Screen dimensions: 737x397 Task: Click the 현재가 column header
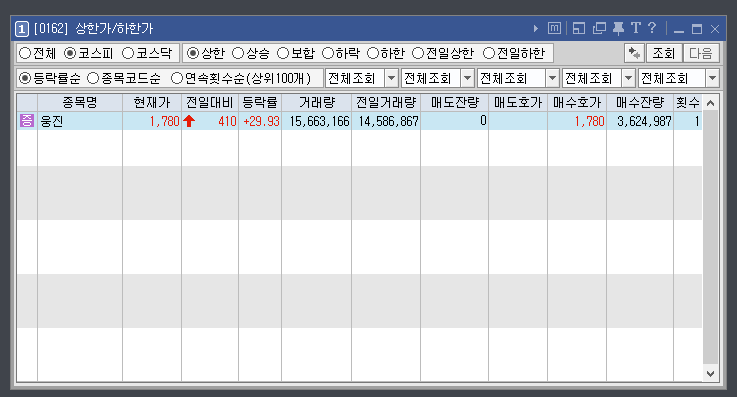point(152,102)
